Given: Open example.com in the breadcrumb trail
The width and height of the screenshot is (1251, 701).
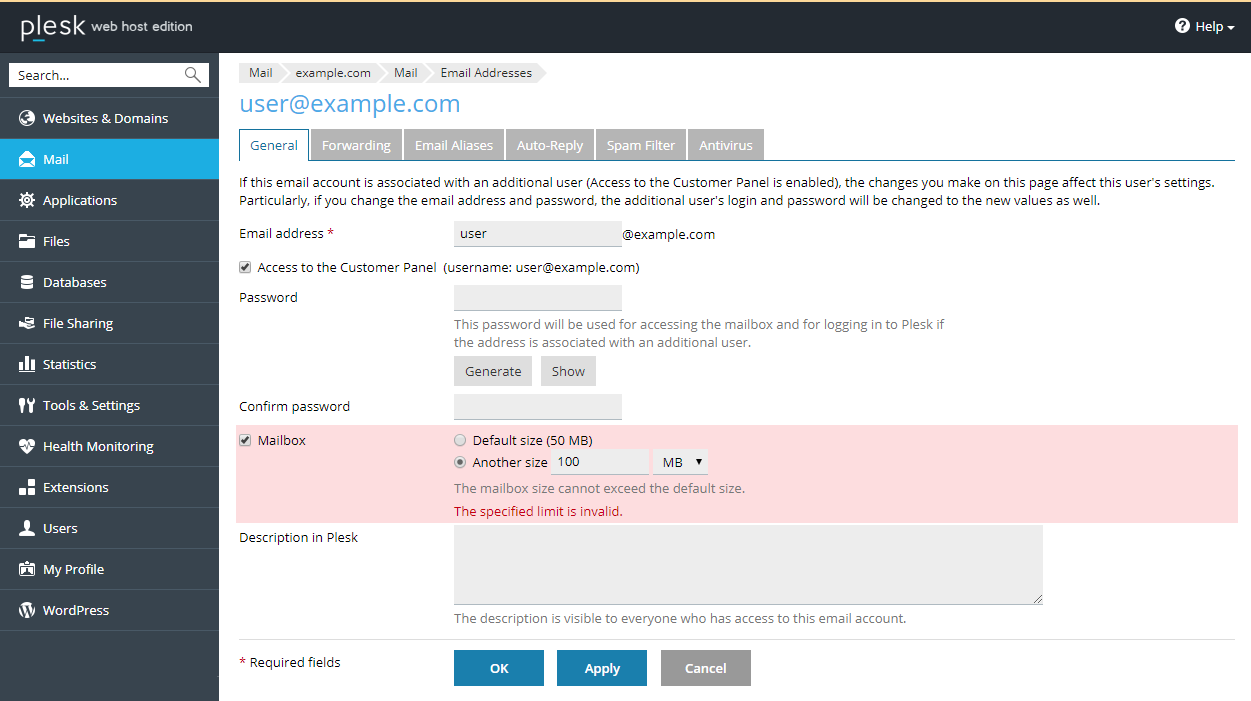Looking at the screenshot, I should 333,73.
